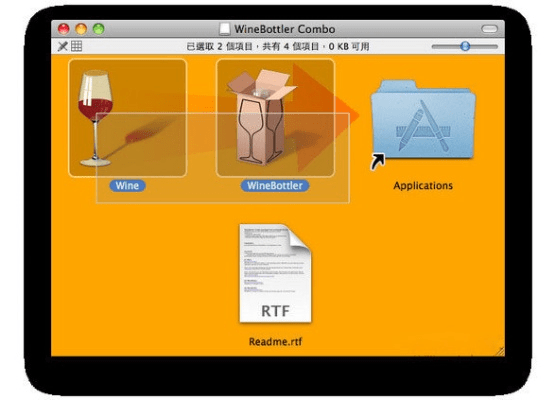Minimize window with yellow button
The image size is (555, 400).
81,29
